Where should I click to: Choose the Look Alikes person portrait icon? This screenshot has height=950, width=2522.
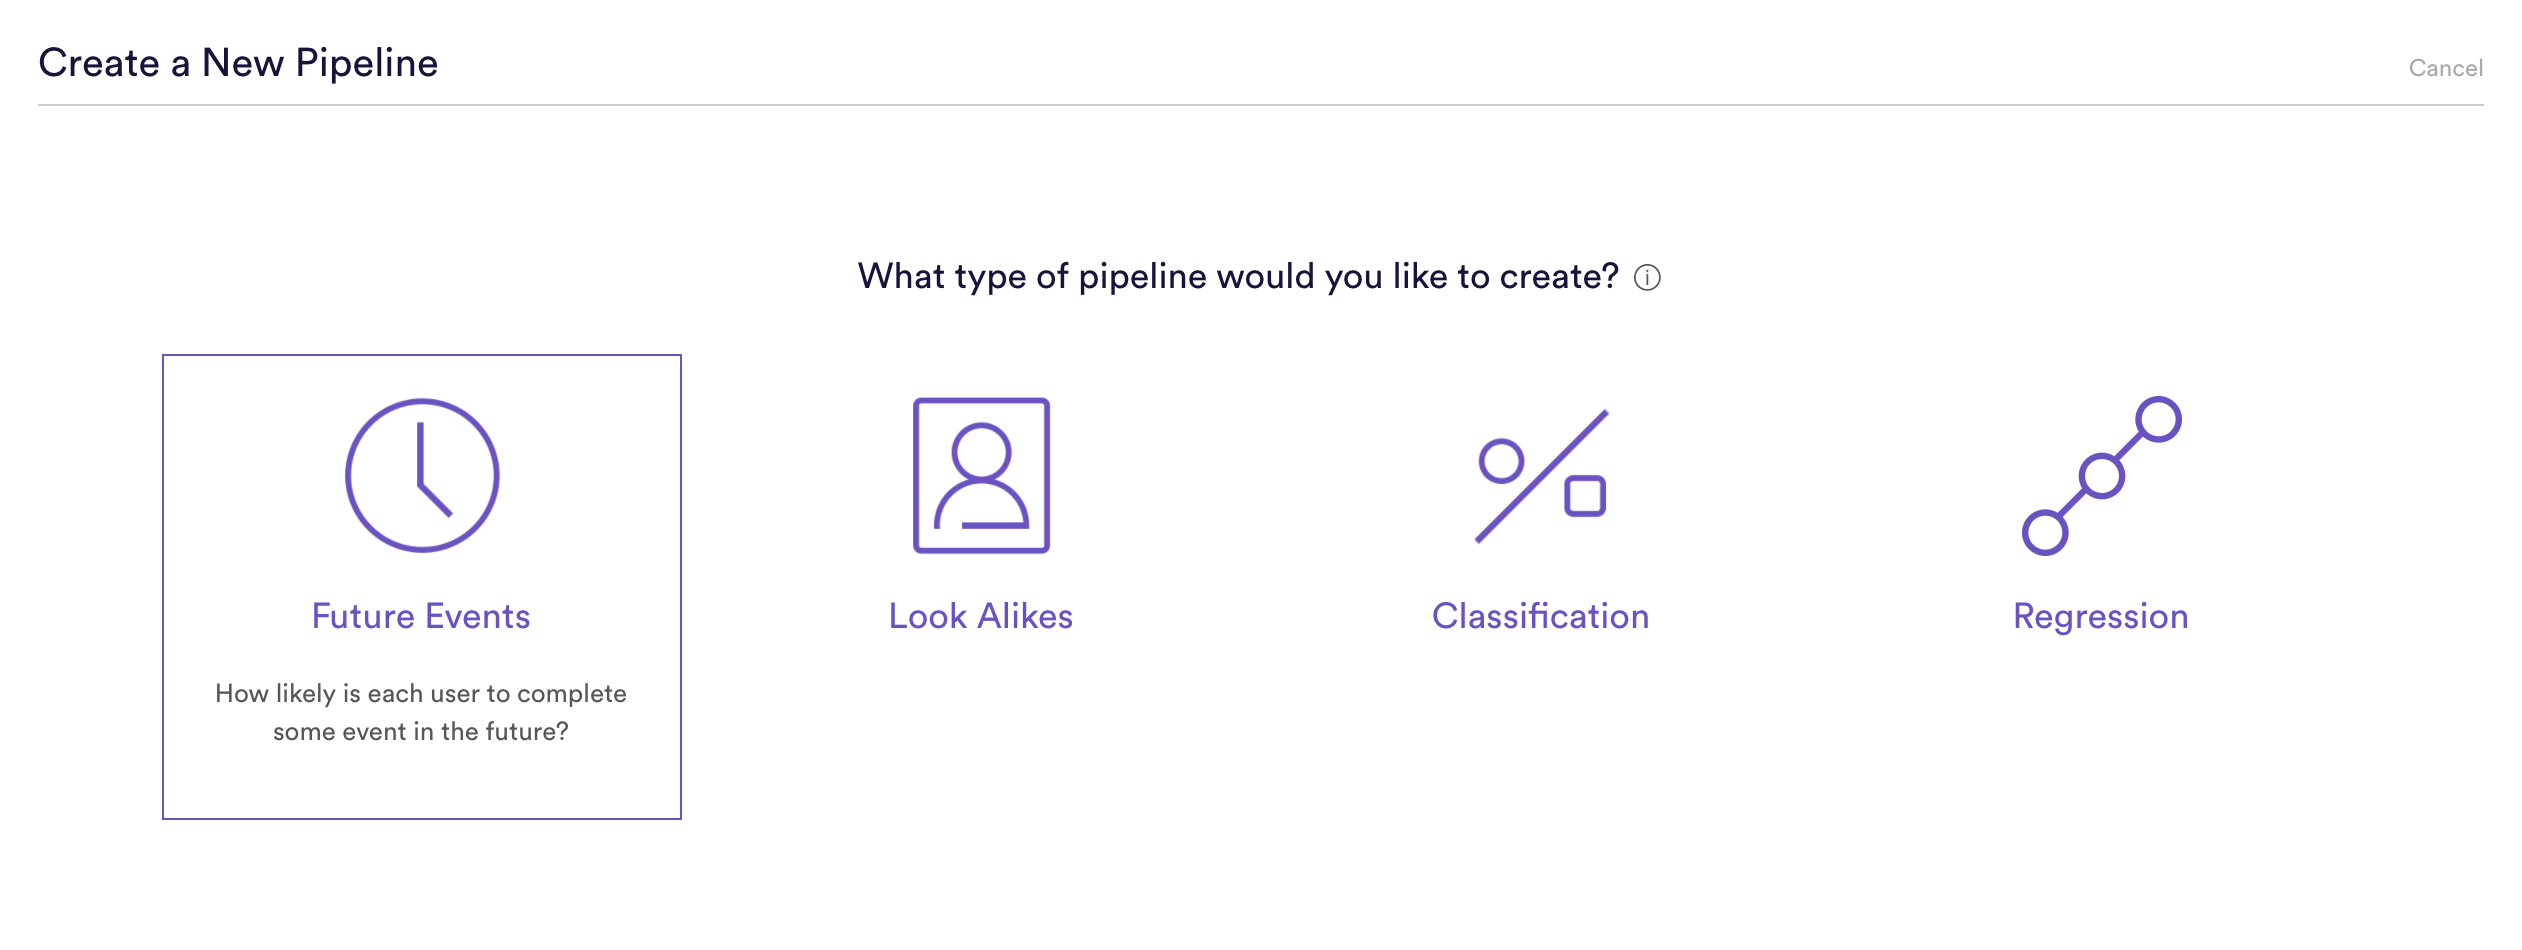coord(981,476)
